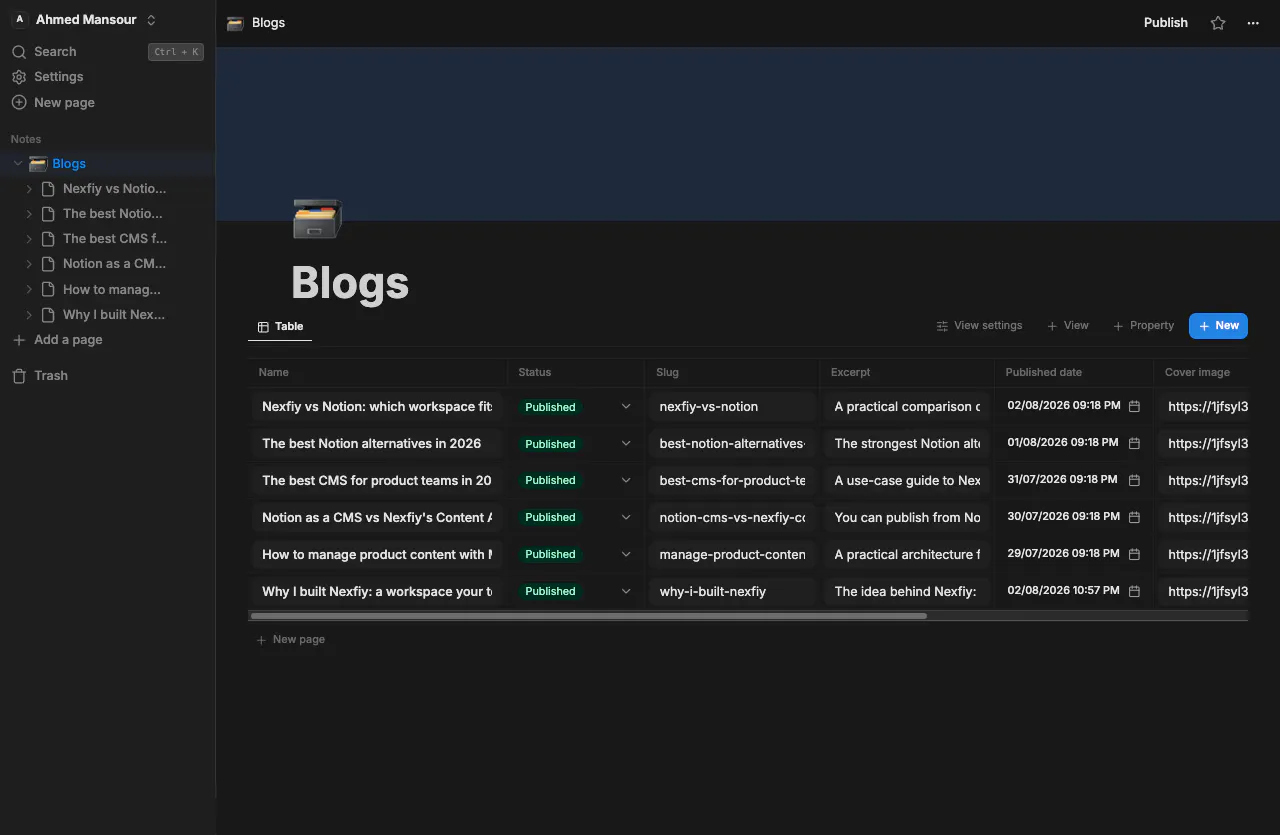Open the workspace switcher next to Ahmed Mansour
Image resolution: width=1280 pixels, height=835 pixels.
pyautogui.click(x=151, y=20)
